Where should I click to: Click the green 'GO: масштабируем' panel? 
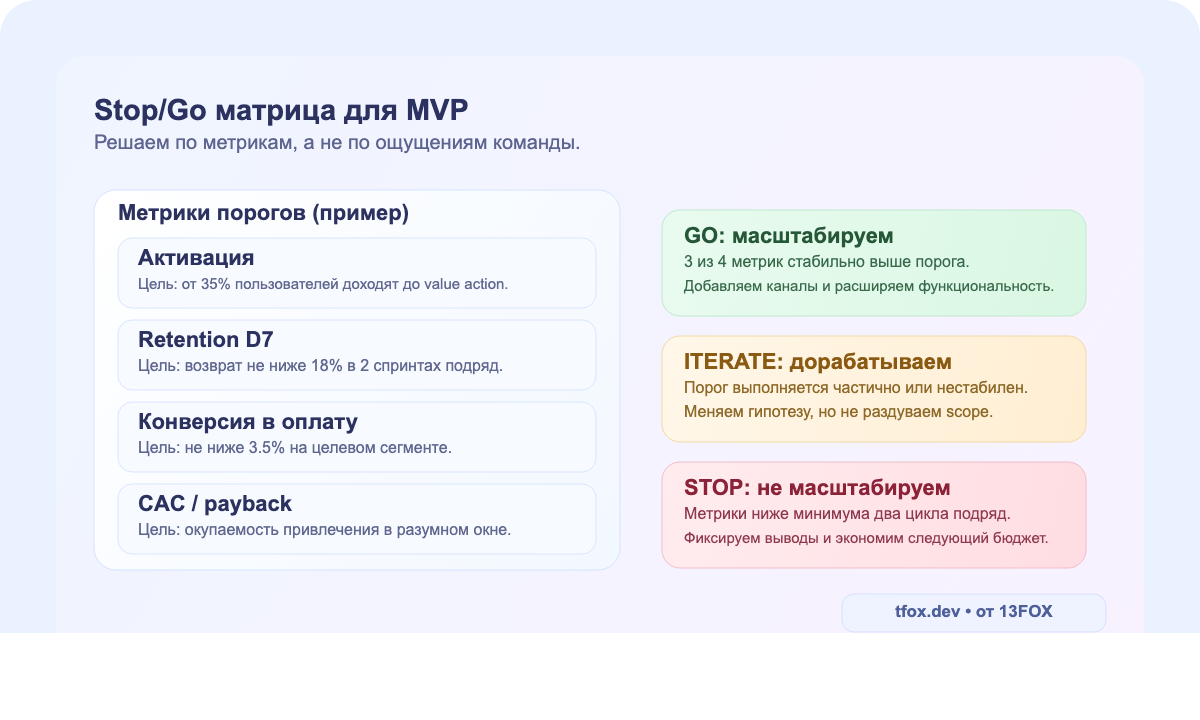(x=873, y=262)
